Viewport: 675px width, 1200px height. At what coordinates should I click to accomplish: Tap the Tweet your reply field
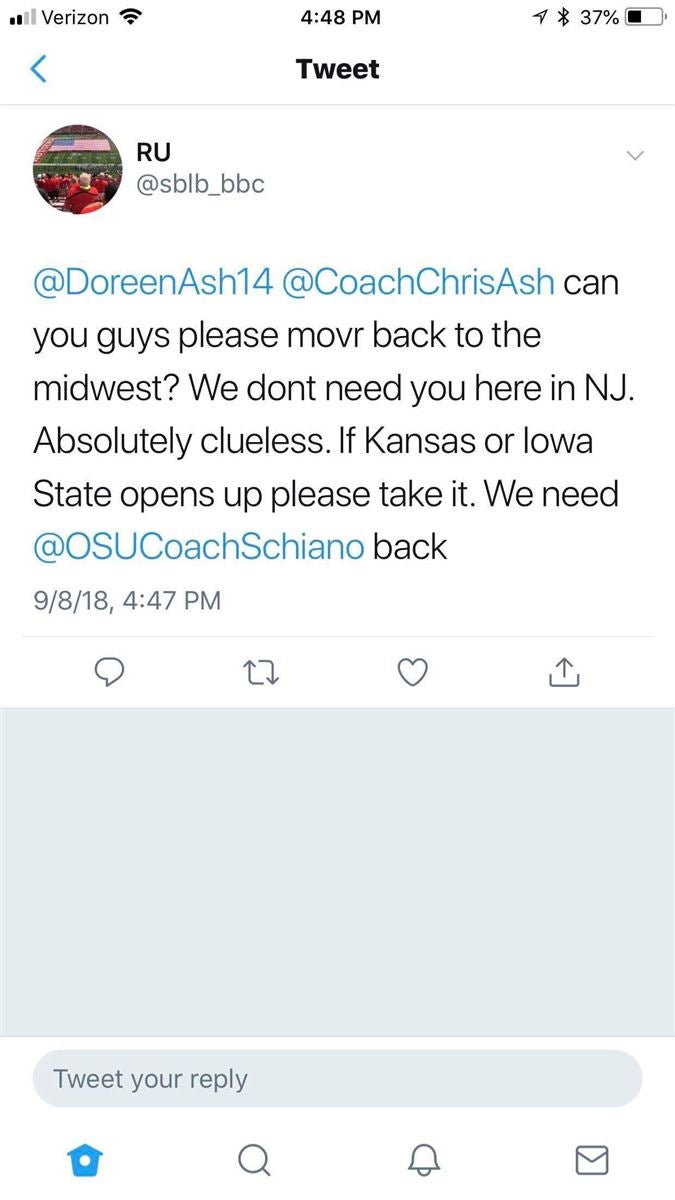click(x=337, y=1079)
